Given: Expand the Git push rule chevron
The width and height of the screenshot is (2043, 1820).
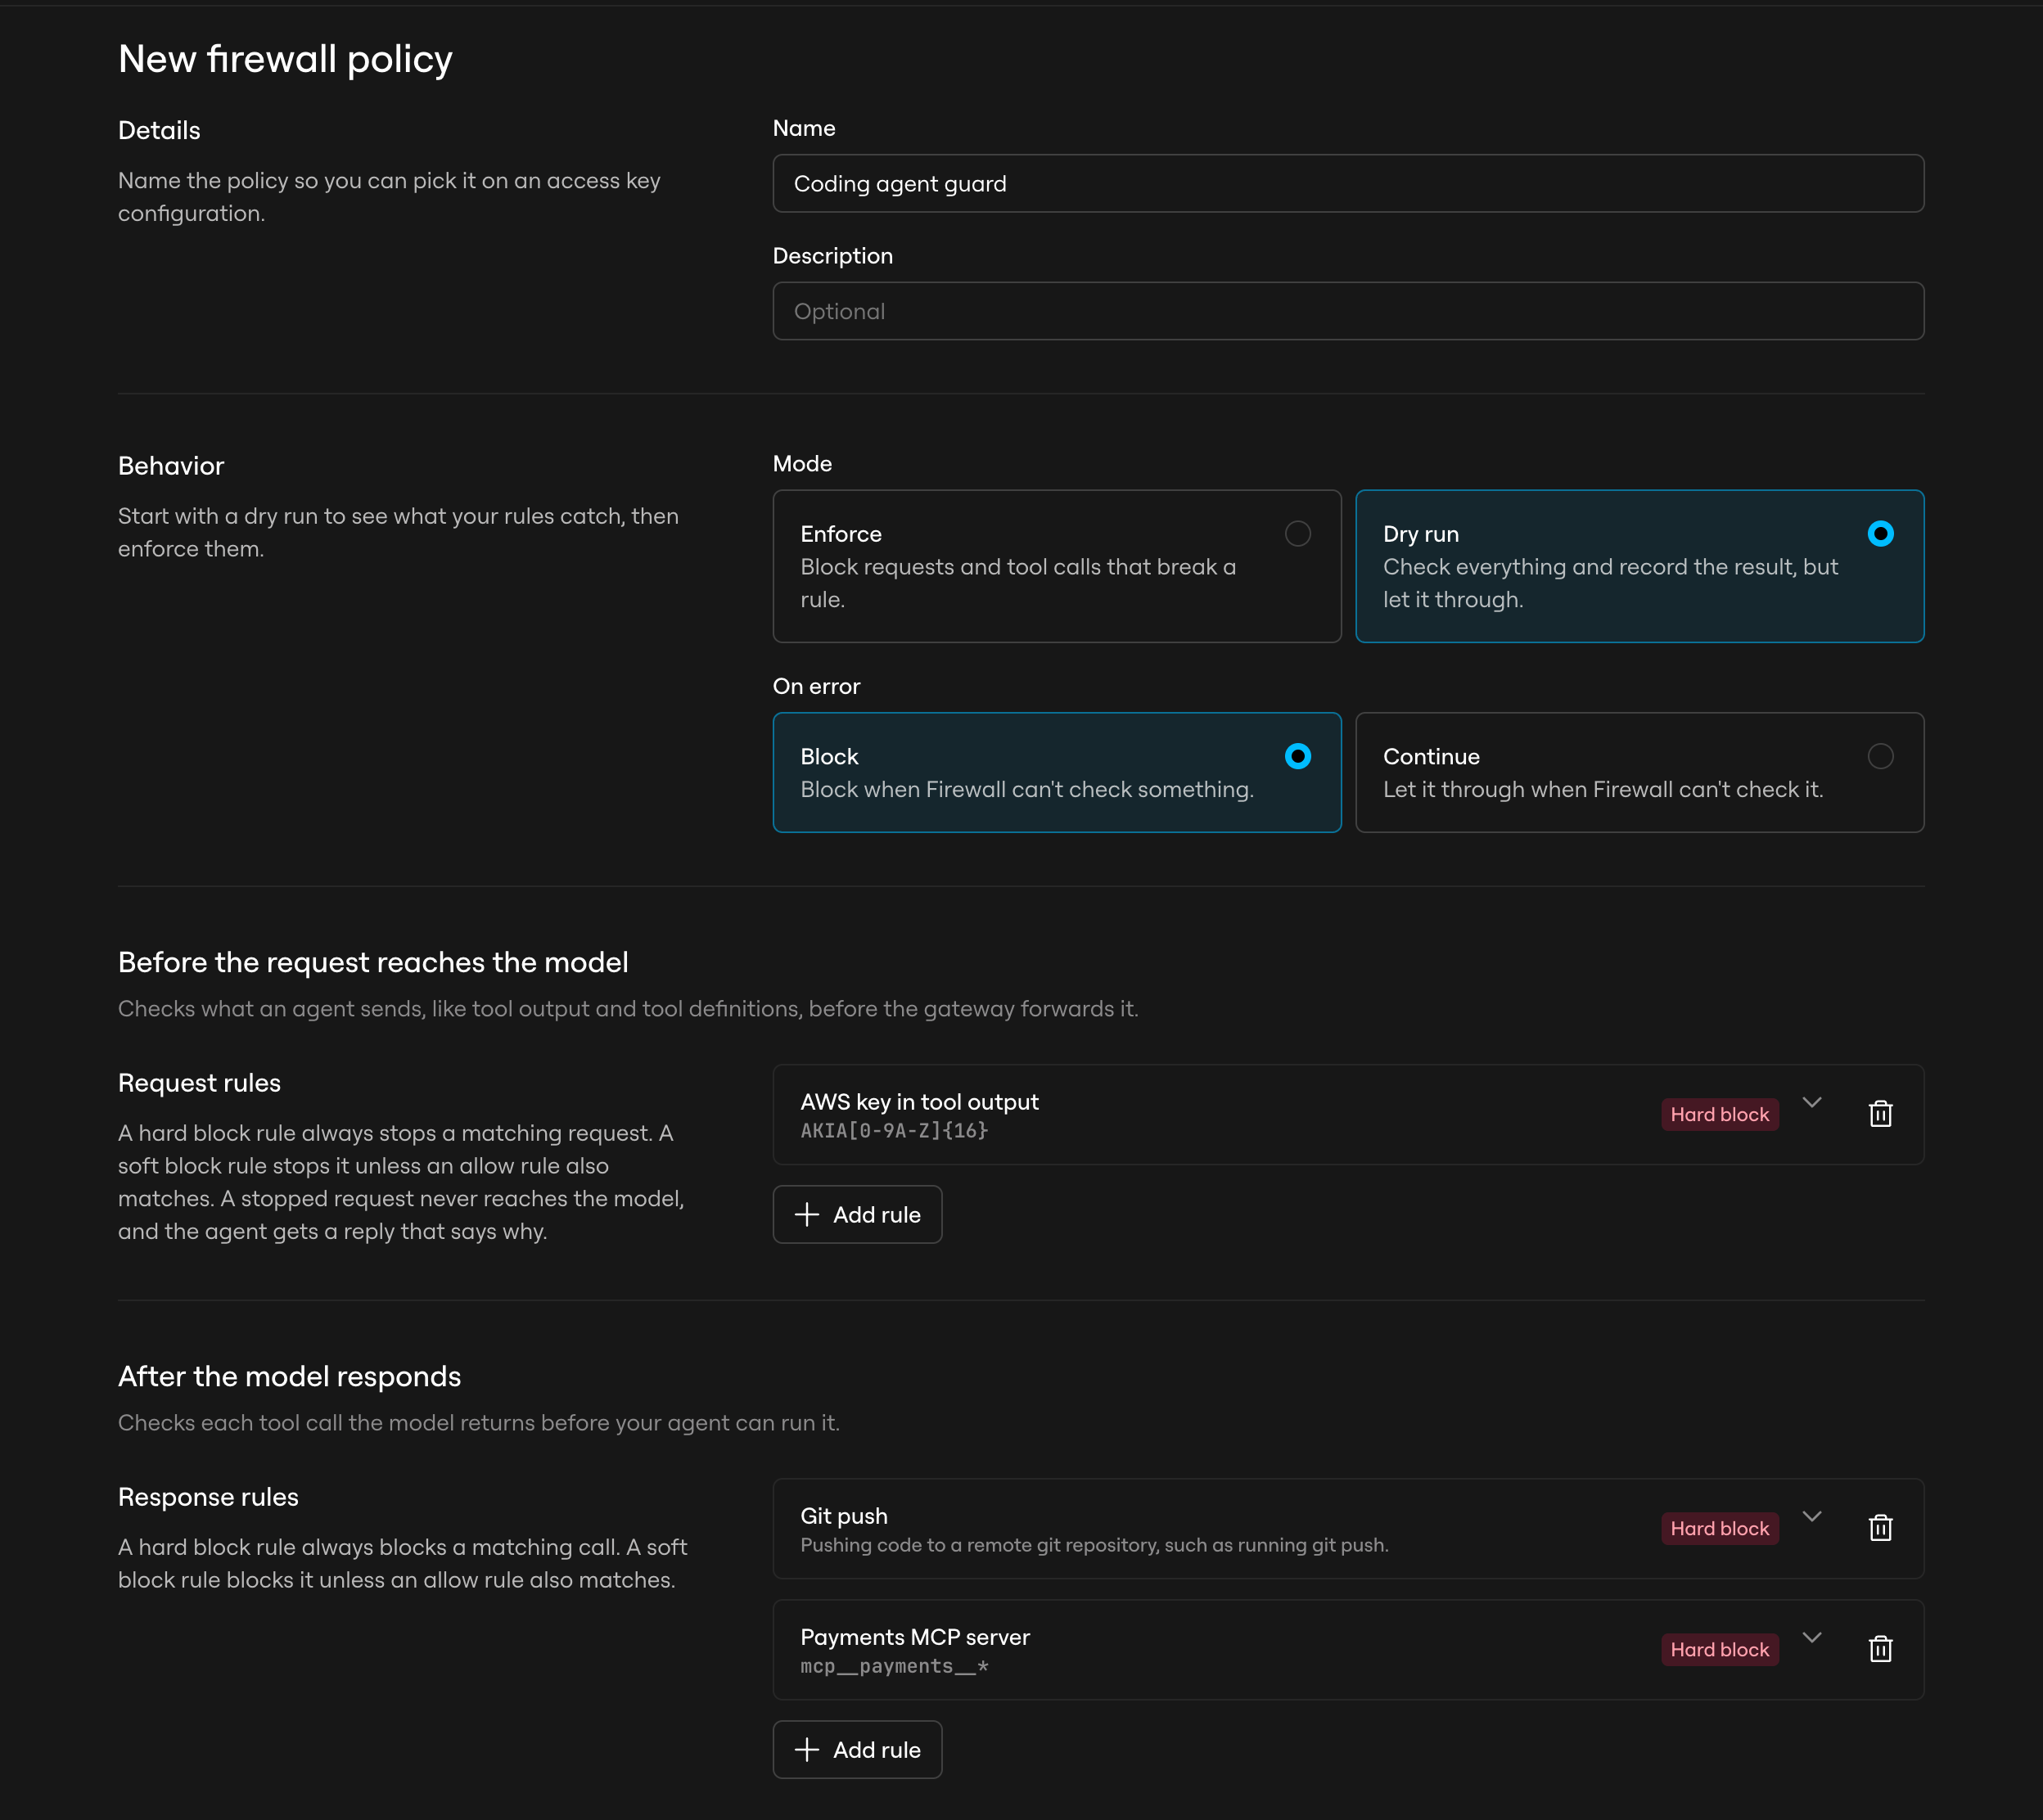Looking at the screenshot, I should tap(1812, 1516).
